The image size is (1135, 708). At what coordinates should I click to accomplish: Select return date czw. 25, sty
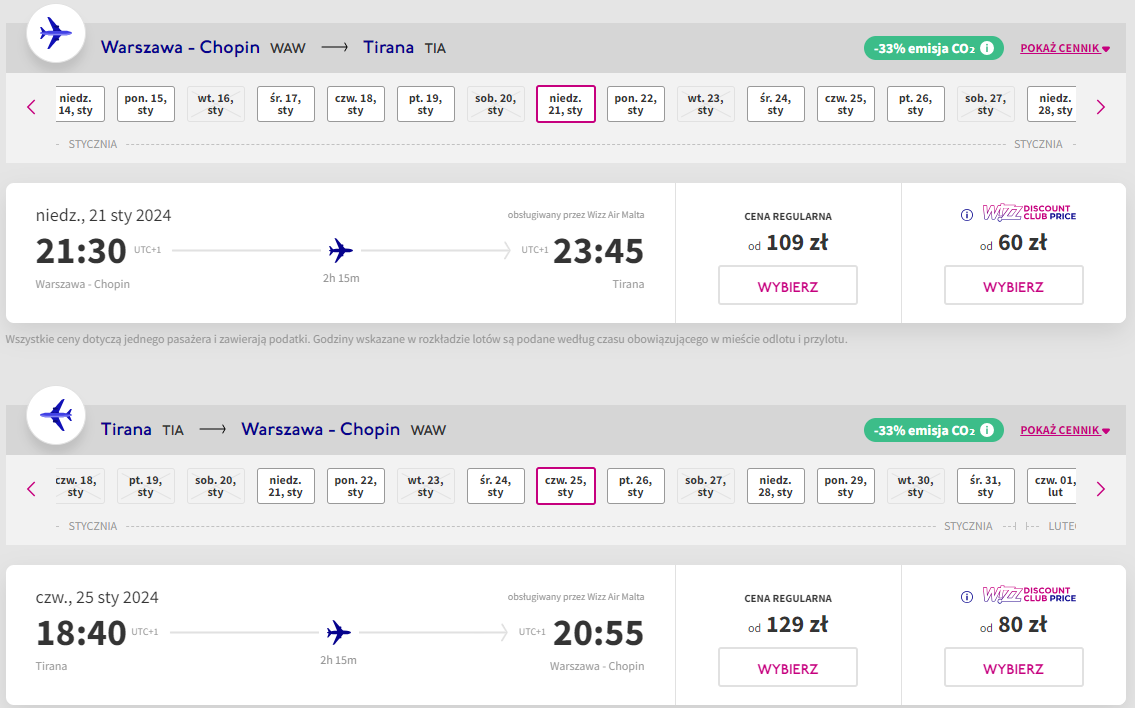pyautogui.click(x=565, y=486)
